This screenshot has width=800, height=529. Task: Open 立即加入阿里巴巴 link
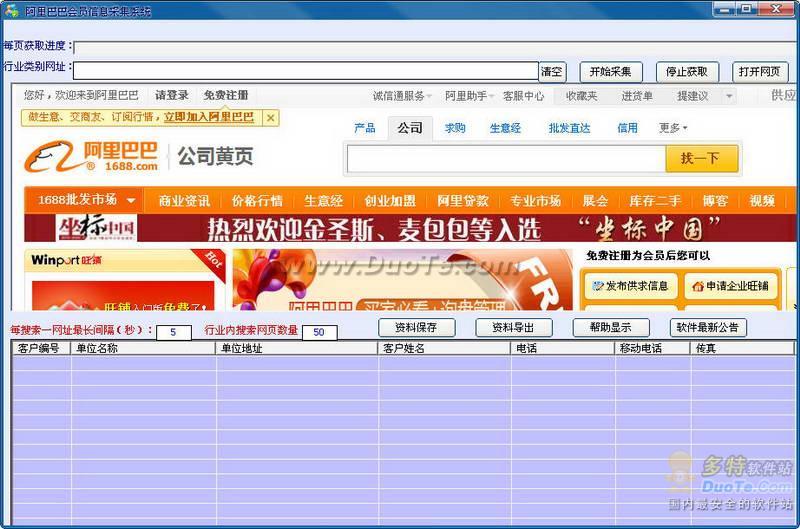coord(209,117)
